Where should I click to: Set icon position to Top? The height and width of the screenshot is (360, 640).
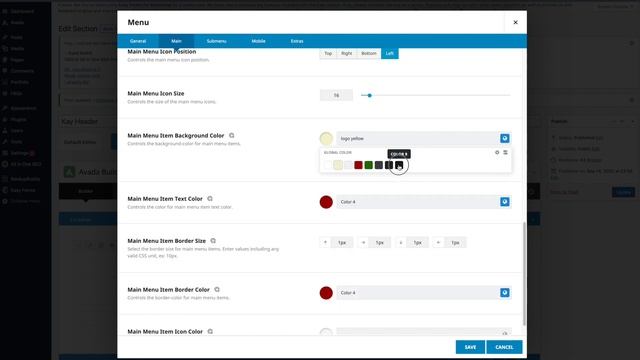click(x=328, y=53)
